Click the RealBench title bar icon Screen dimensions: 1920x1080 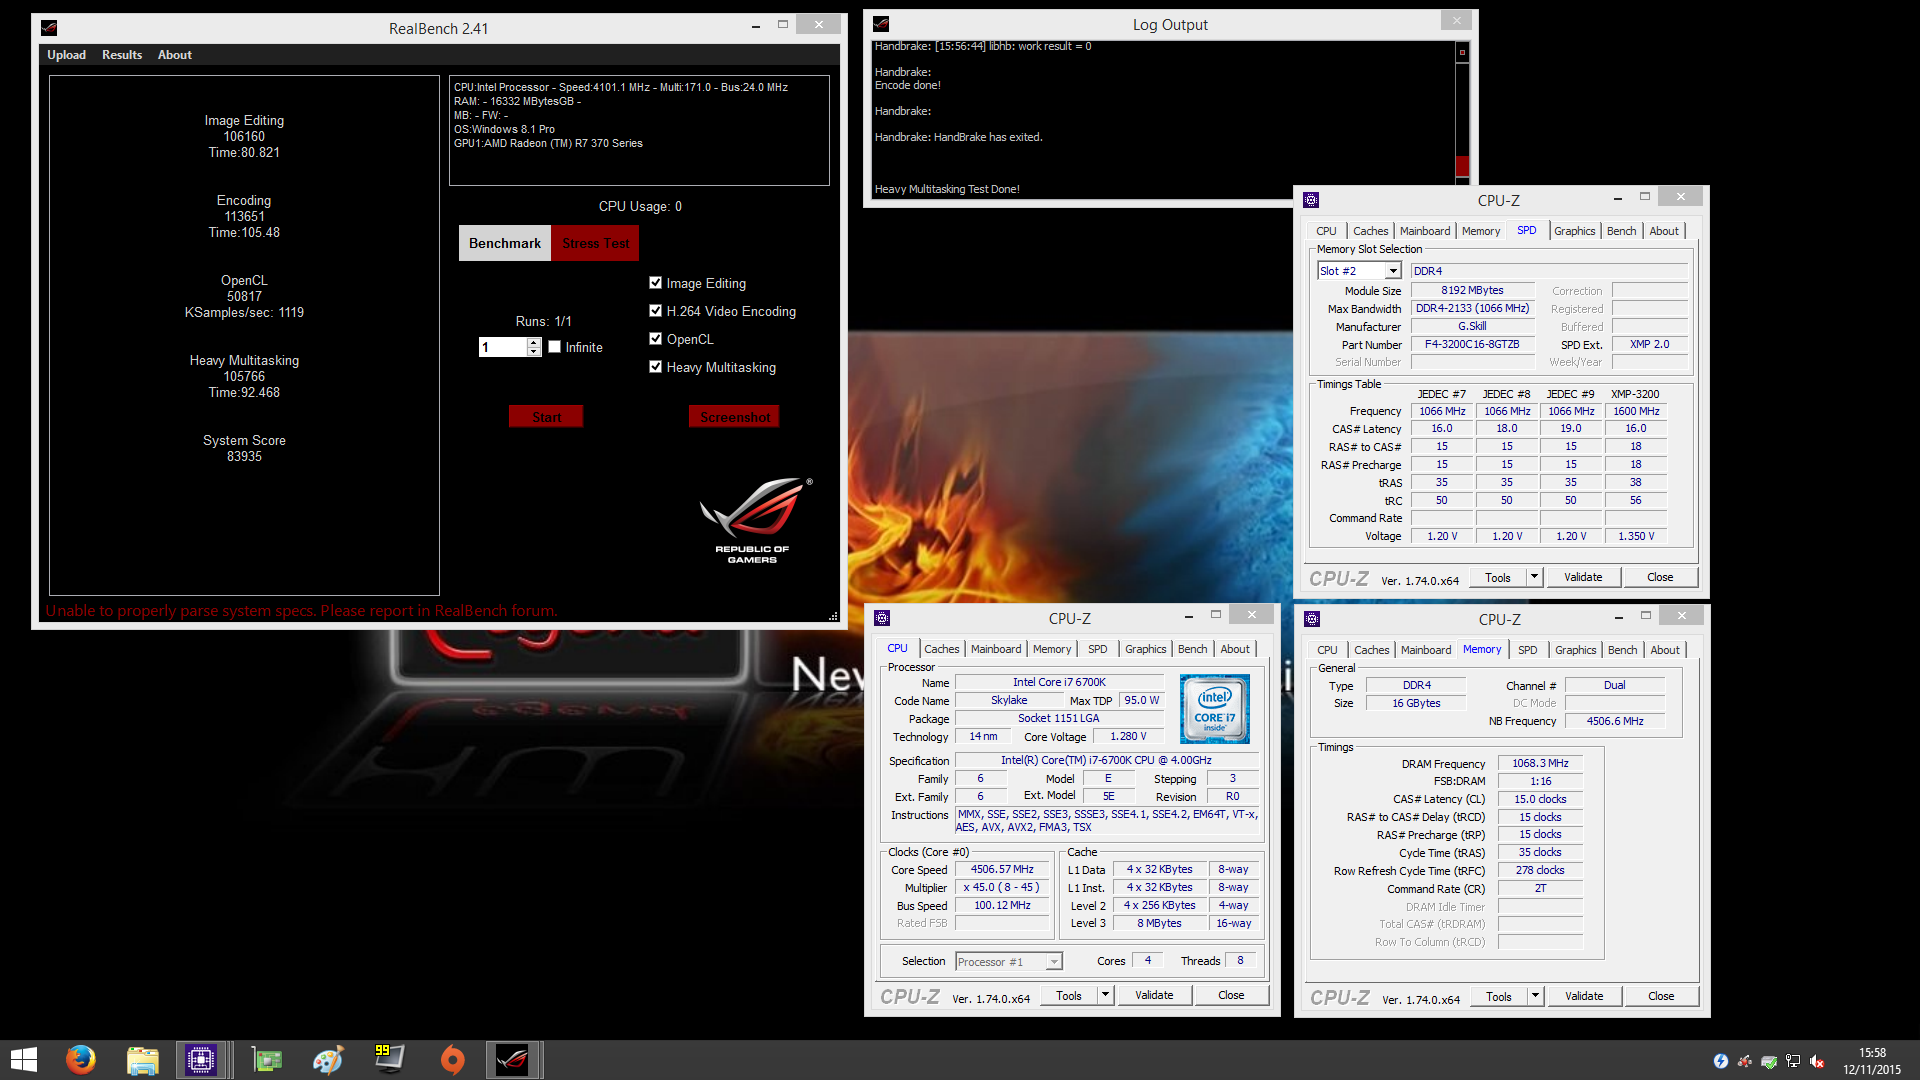coord(49,28)
